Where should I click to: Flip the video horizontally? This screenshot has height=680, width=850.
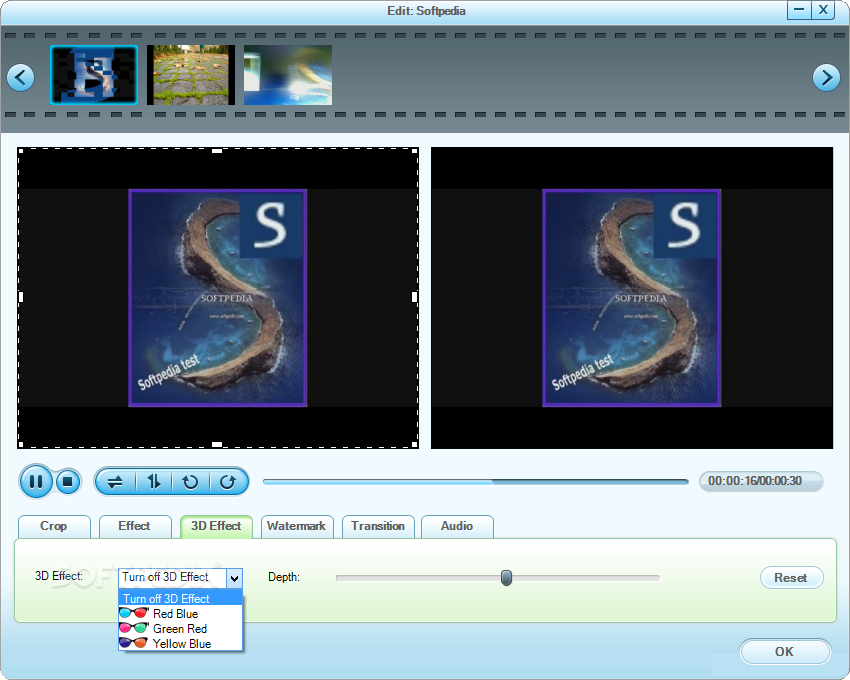tap(115, 482)
